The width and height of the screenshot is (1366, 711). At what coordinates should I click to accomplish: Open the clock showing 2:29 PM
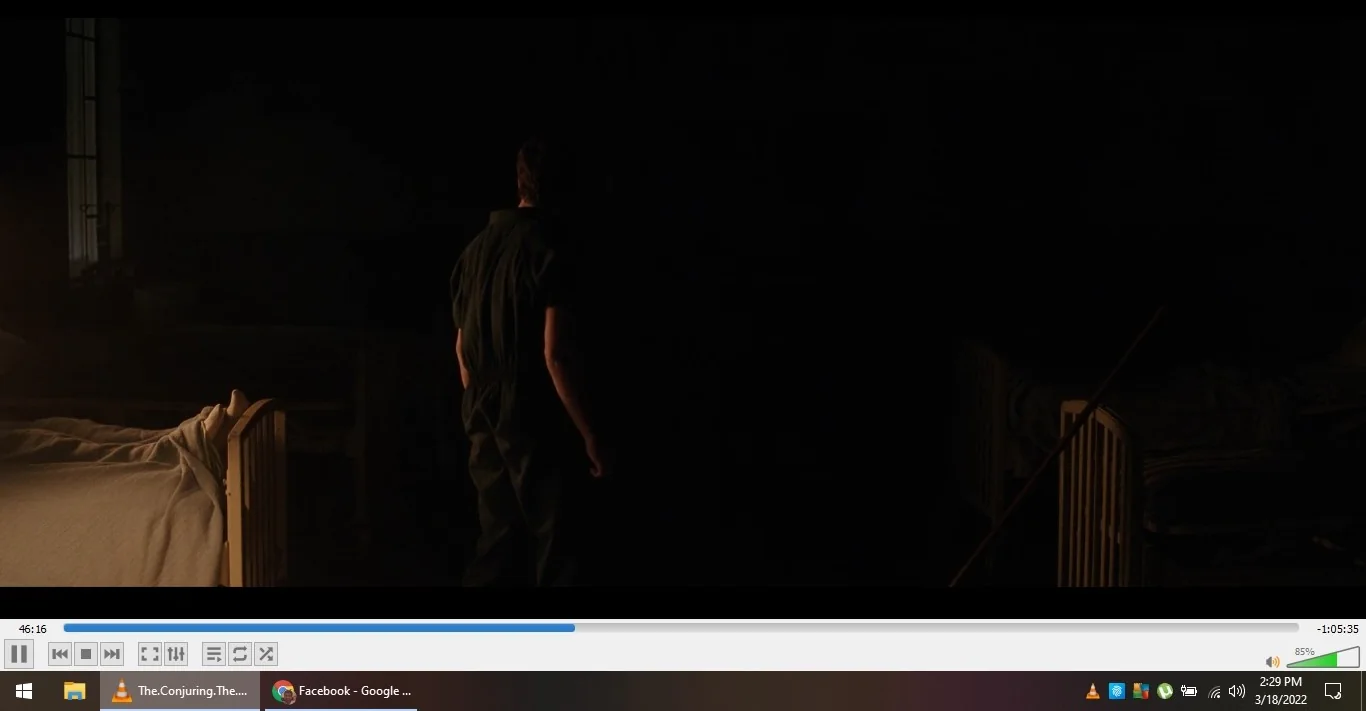click(1281, 691)
